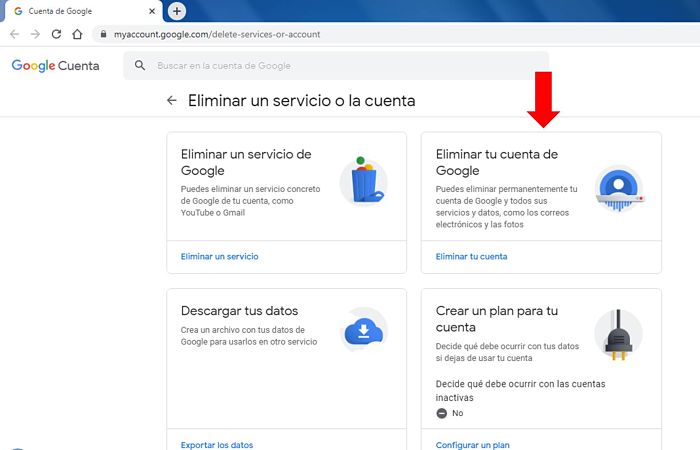
Task: Focus the Buscar en la cuenta field
Action: pyautogui.click(x=336, y=66)
